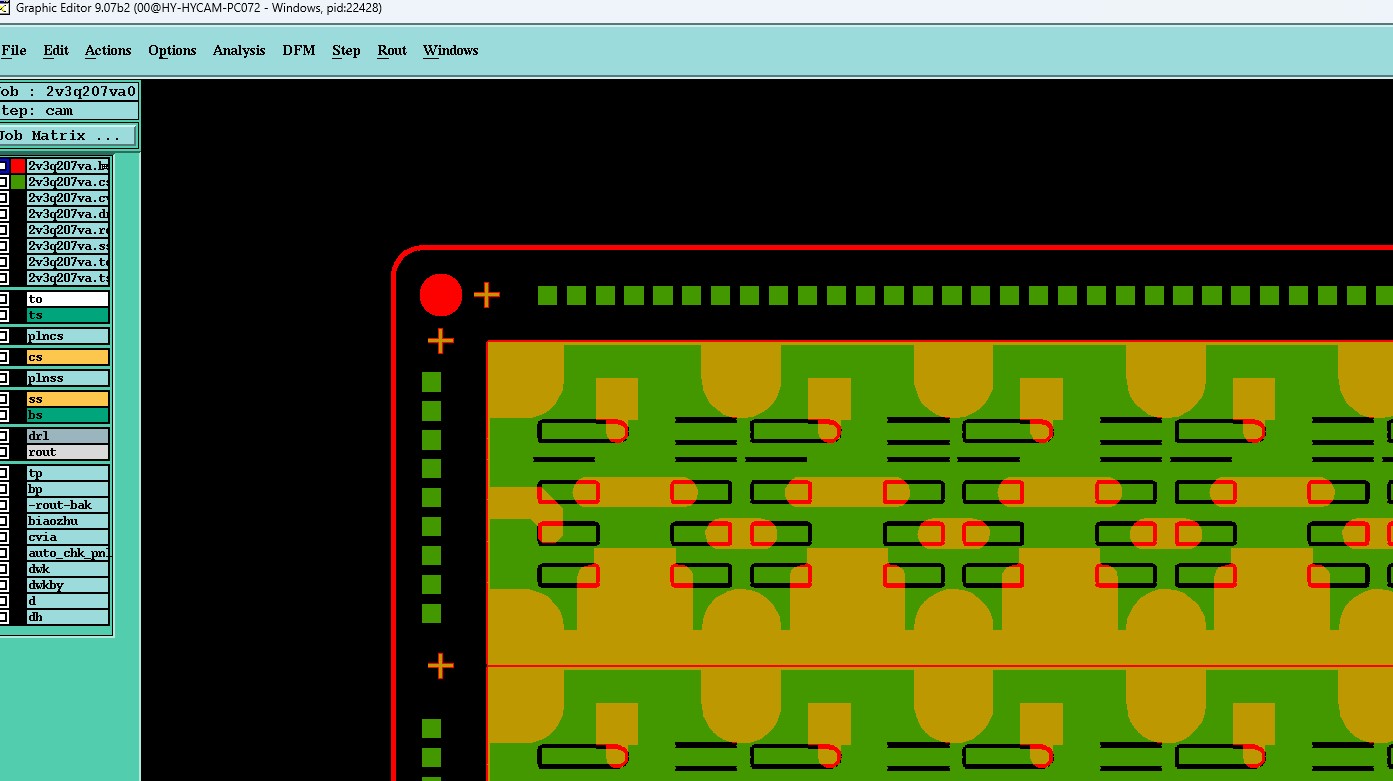Select the orange 'ss' layer row
Image resolution: width=1393 pixels, height=781 pixels.
pos(68,399)
